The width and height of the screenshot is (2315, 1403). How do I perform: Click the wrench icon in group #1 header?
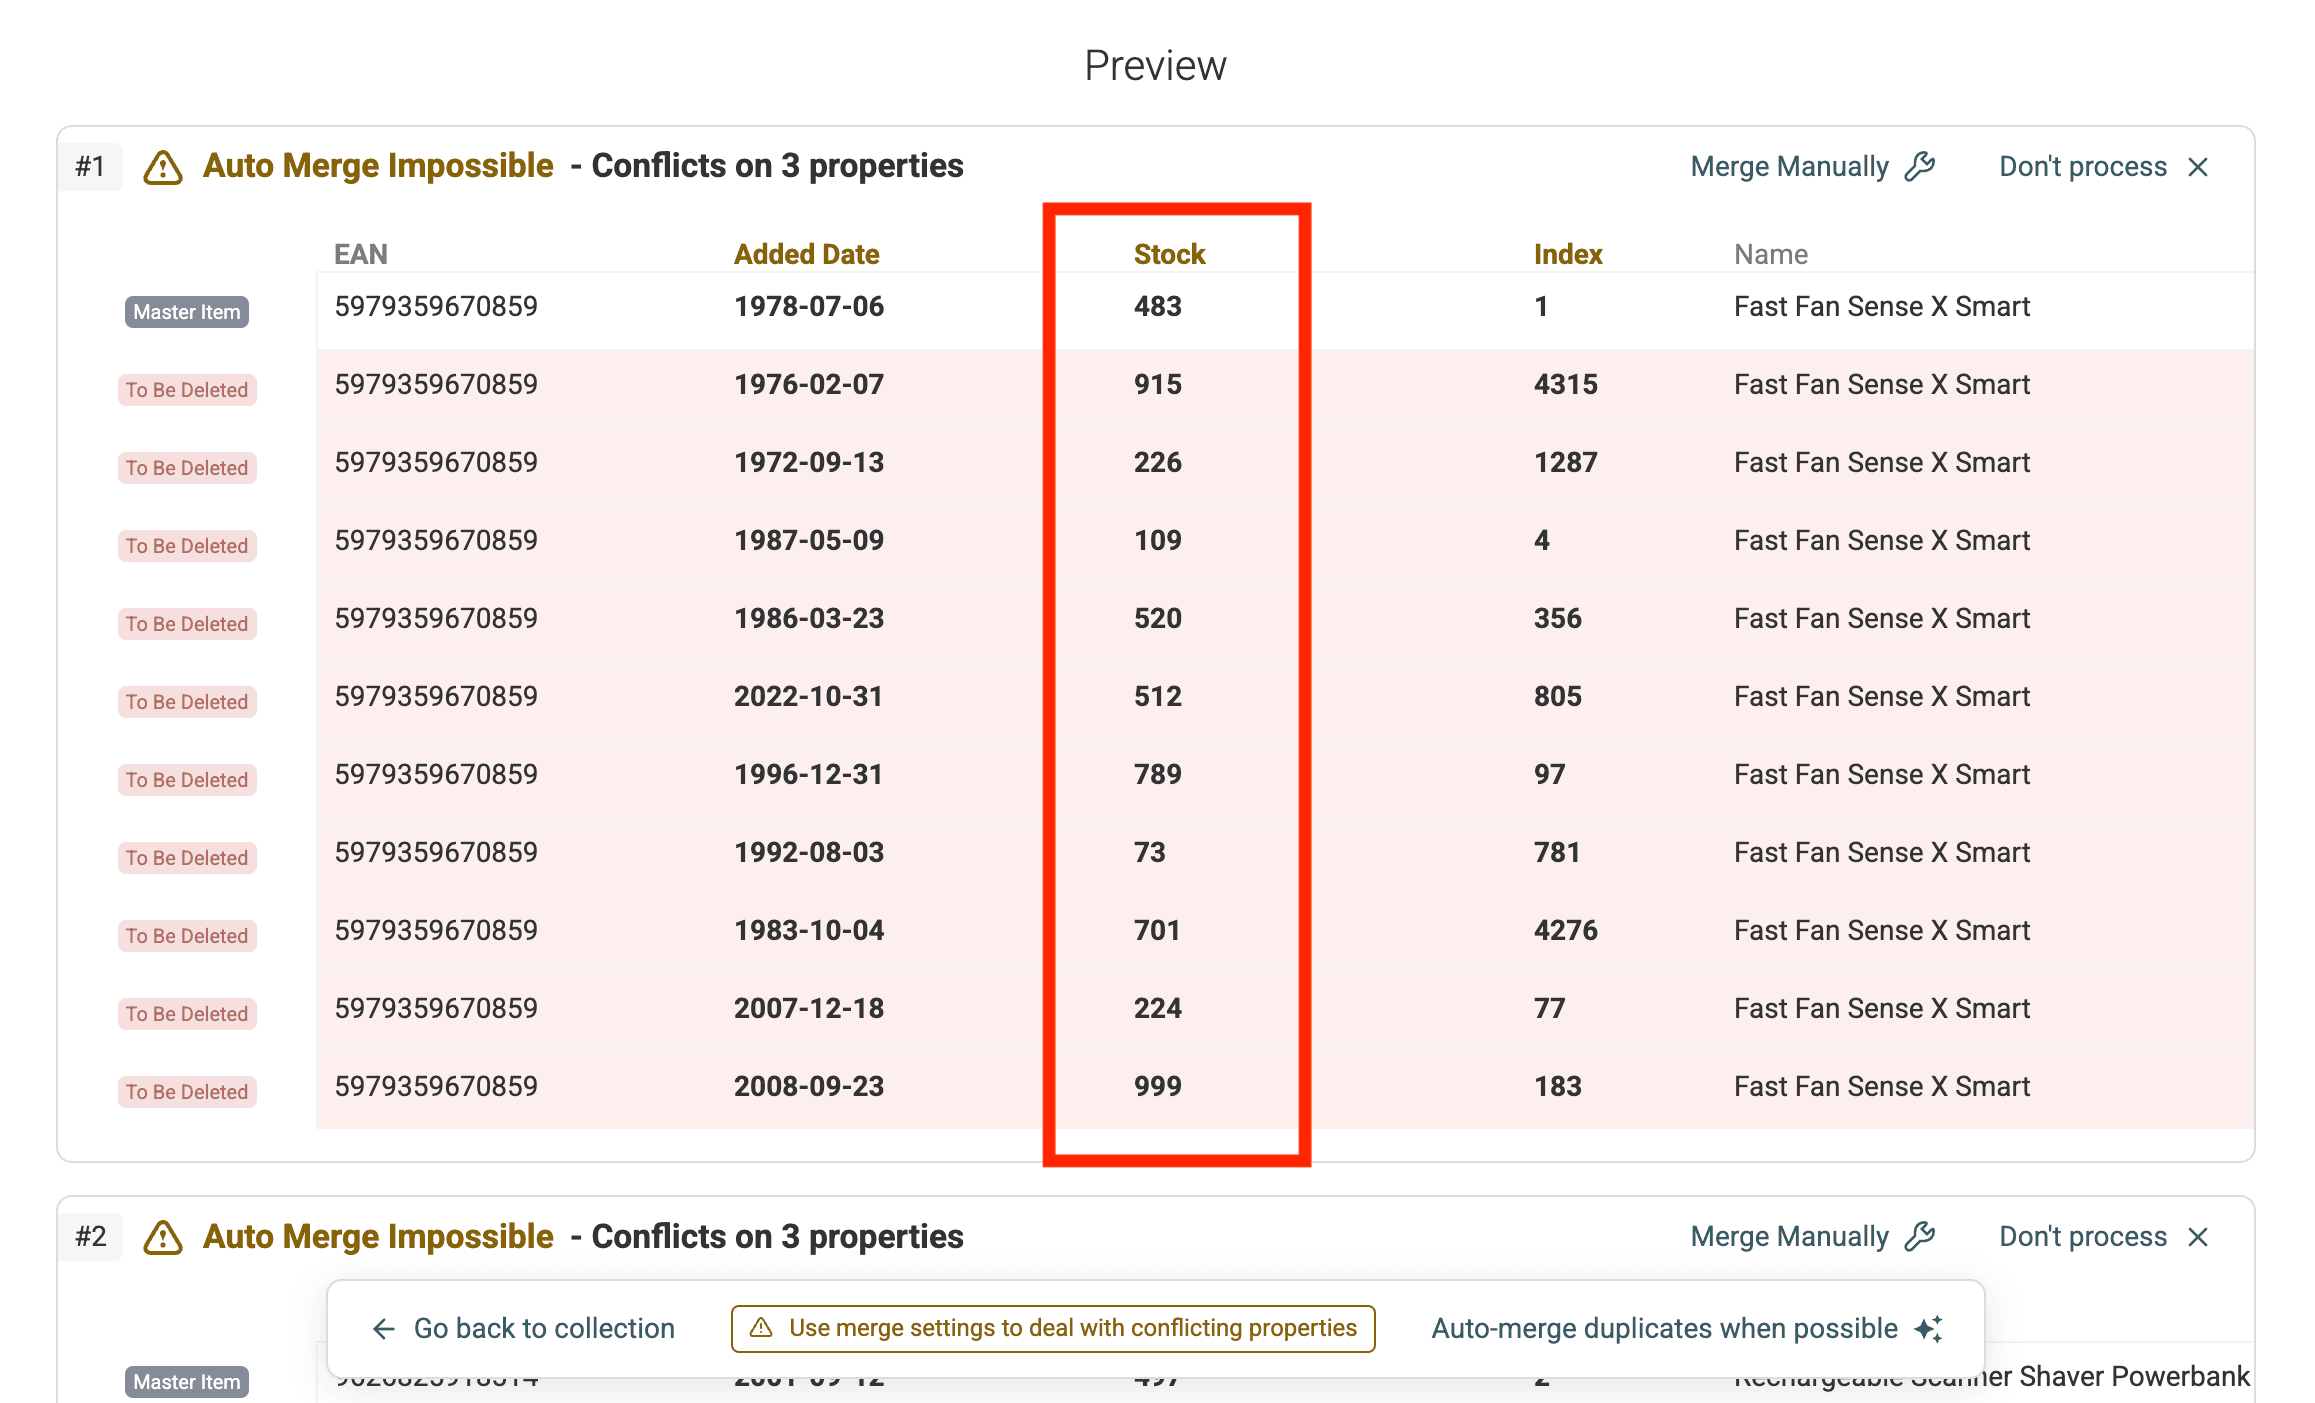coord(1920,166)
